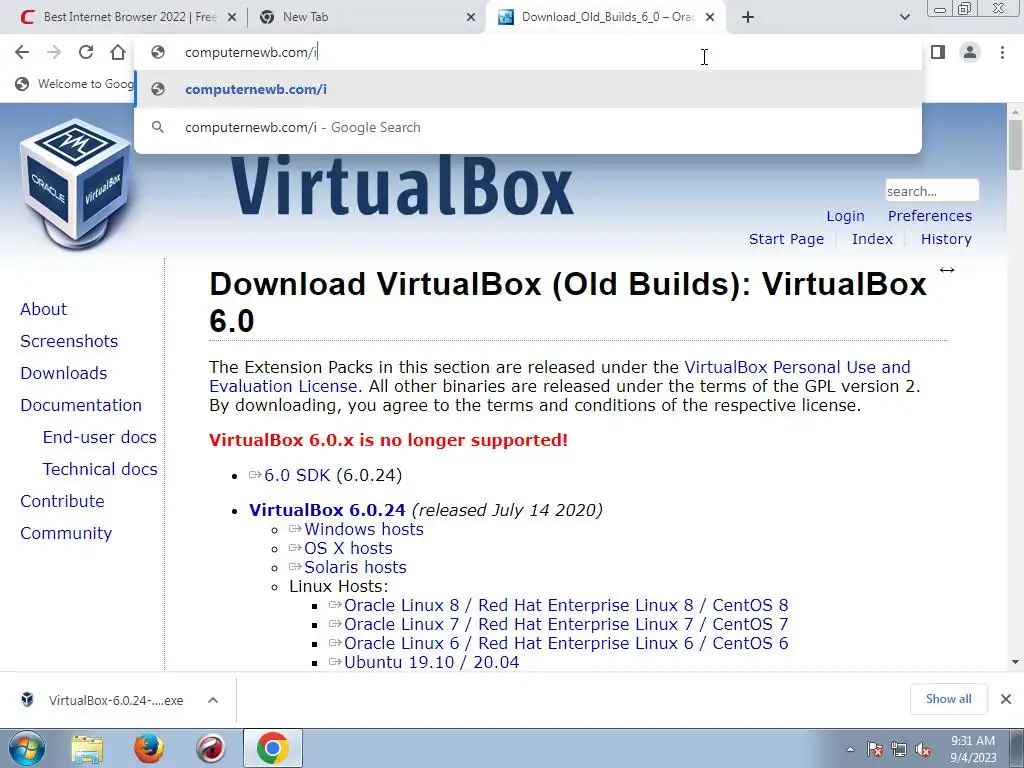1024x768 pixels.
Task: Select the computernewb.com/i URL suggestion
Action: click(x=528, y=89)
